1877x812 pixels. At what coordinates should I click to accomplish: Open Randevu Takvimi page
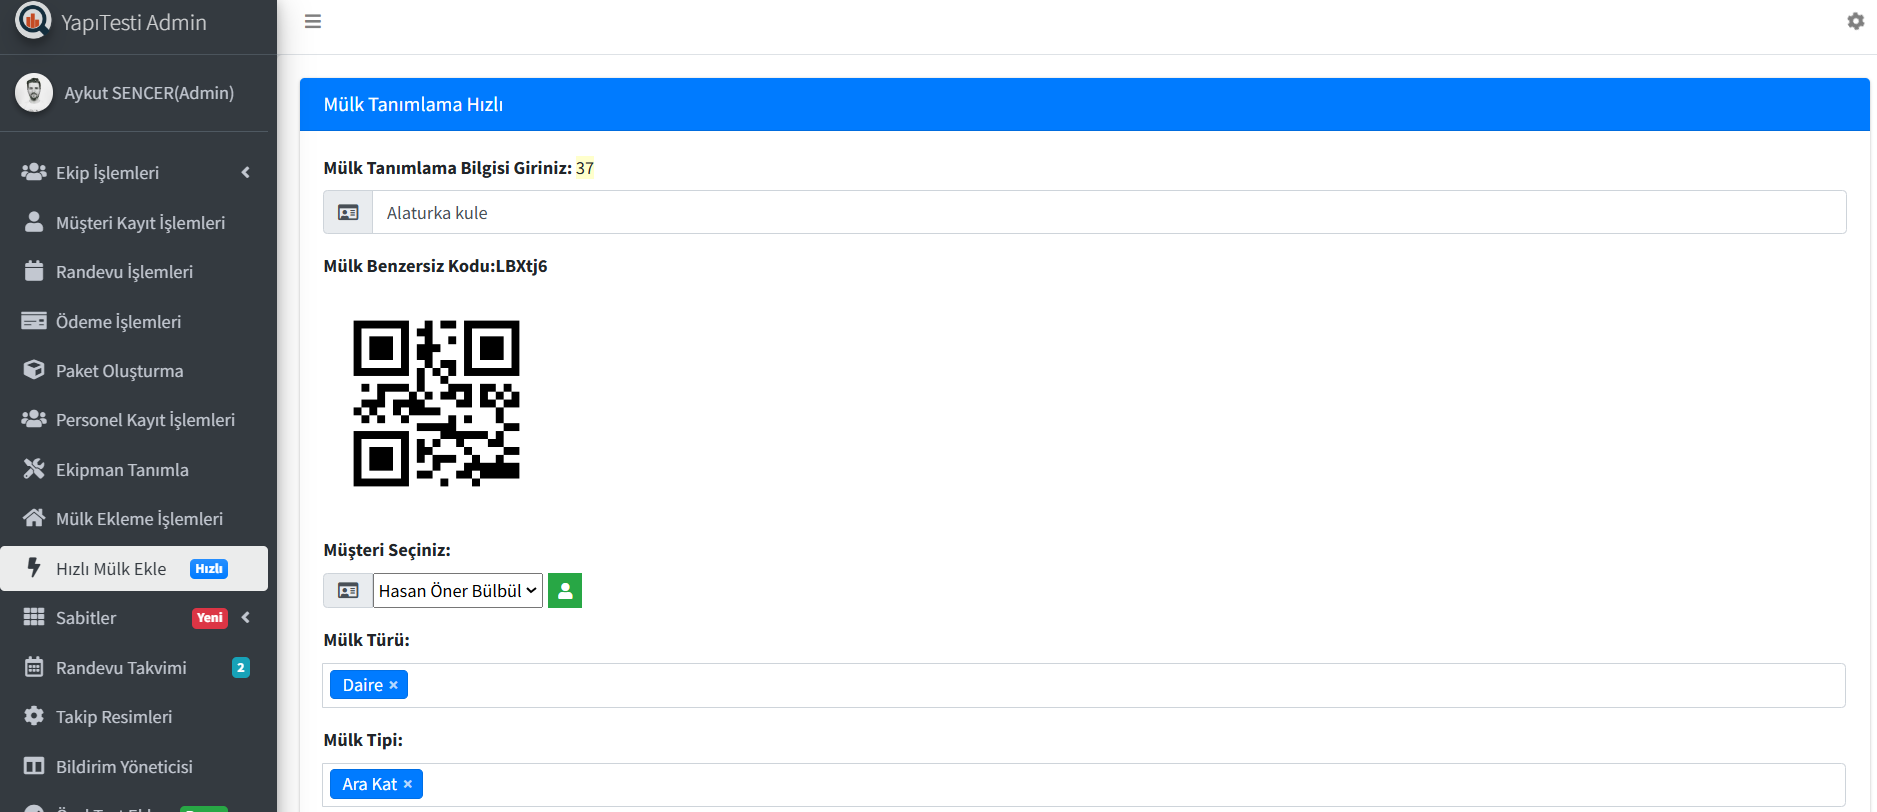(135, 667)
